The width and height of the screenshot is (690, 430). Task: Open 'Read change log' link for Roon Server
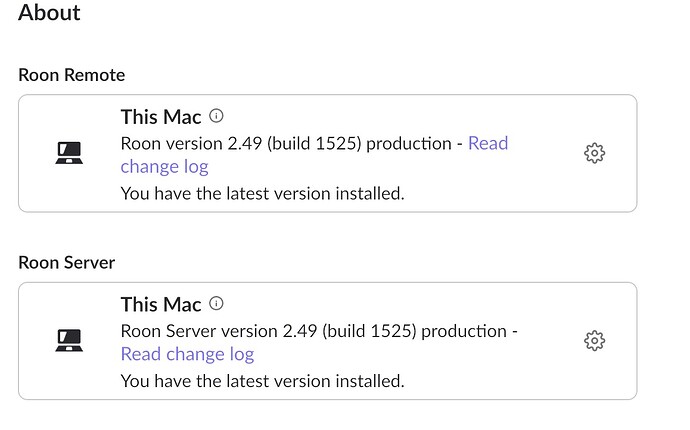pos(187,354)
